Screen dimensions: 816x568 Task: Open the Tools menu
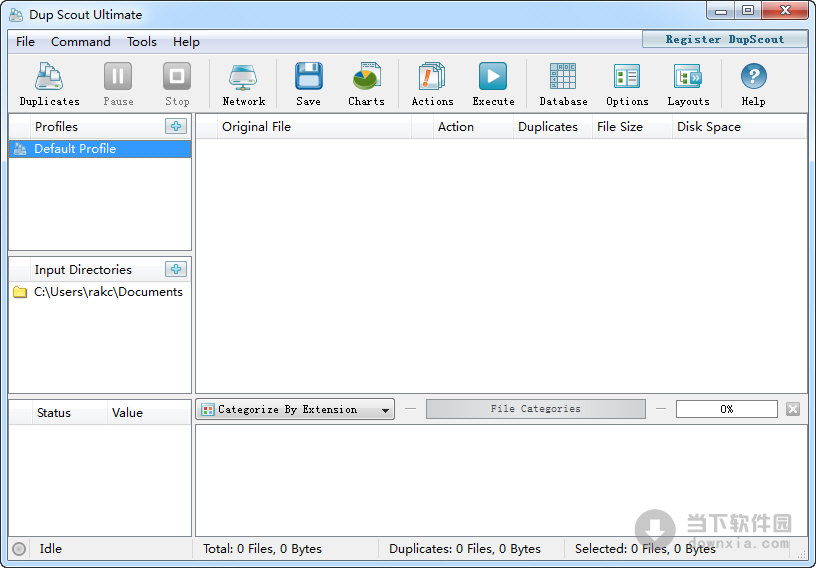click(142, 42)
